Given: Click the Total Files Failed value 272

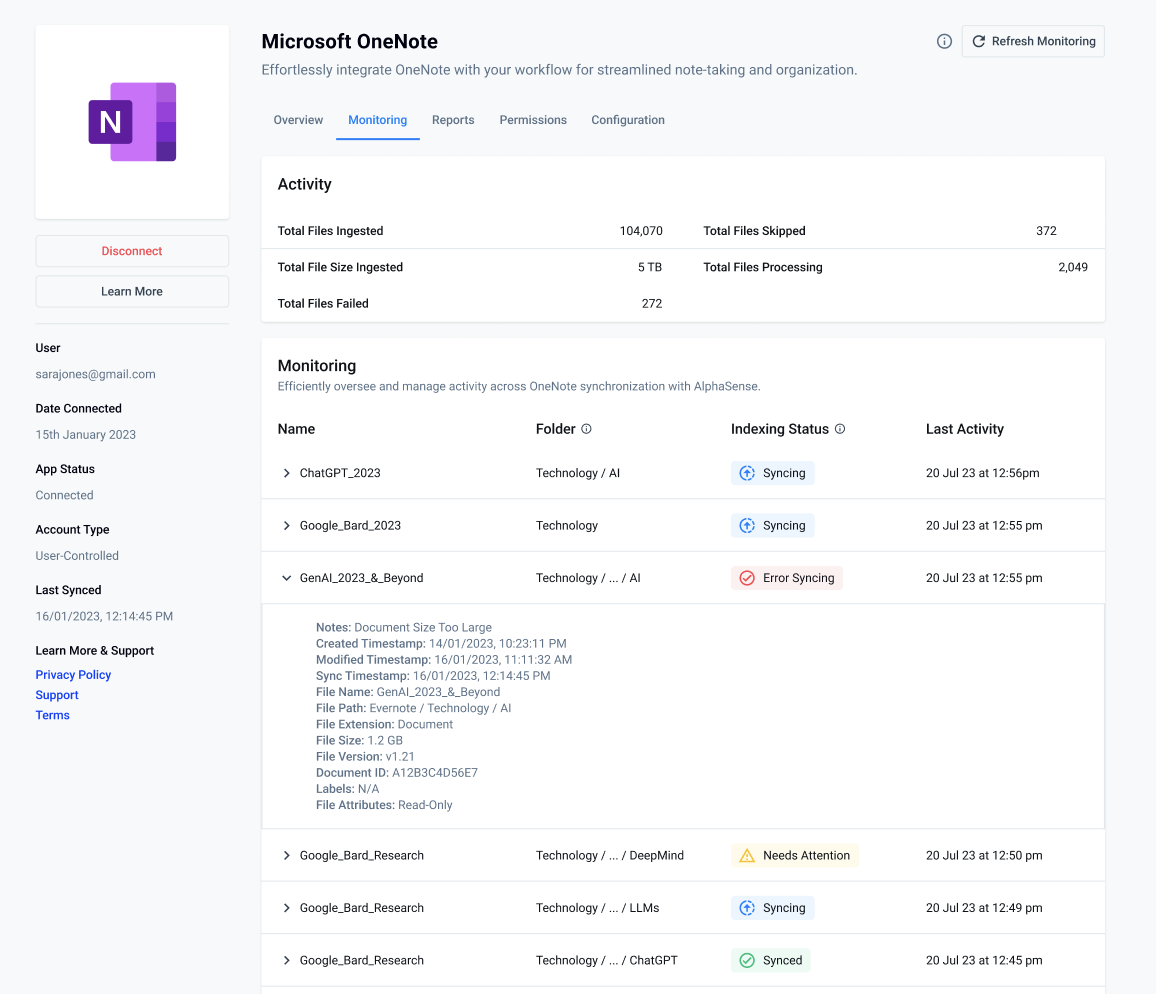Looking at the screenshot, I should tap(652, 303).
